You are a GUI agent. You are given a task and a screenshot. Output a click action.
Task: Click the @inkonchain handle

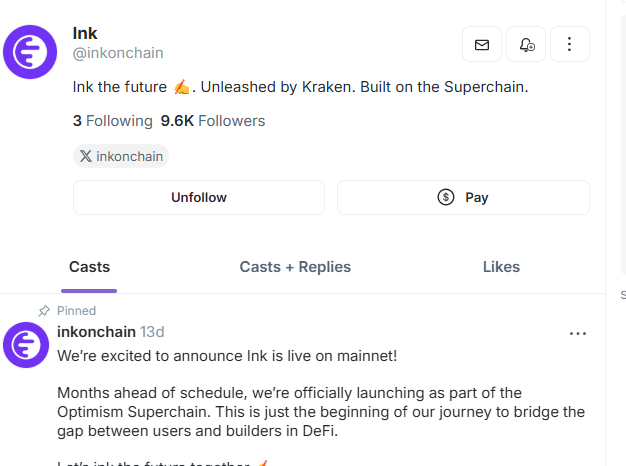click(118, 53)
